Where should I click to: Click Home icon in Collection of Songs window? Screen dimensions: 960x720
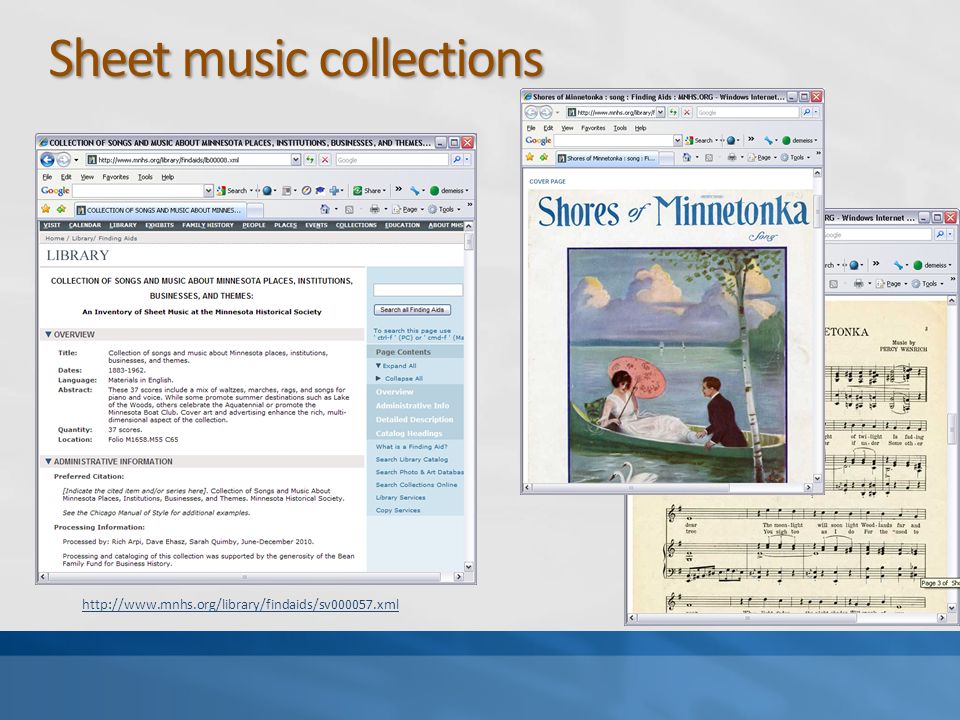[325, 209]
